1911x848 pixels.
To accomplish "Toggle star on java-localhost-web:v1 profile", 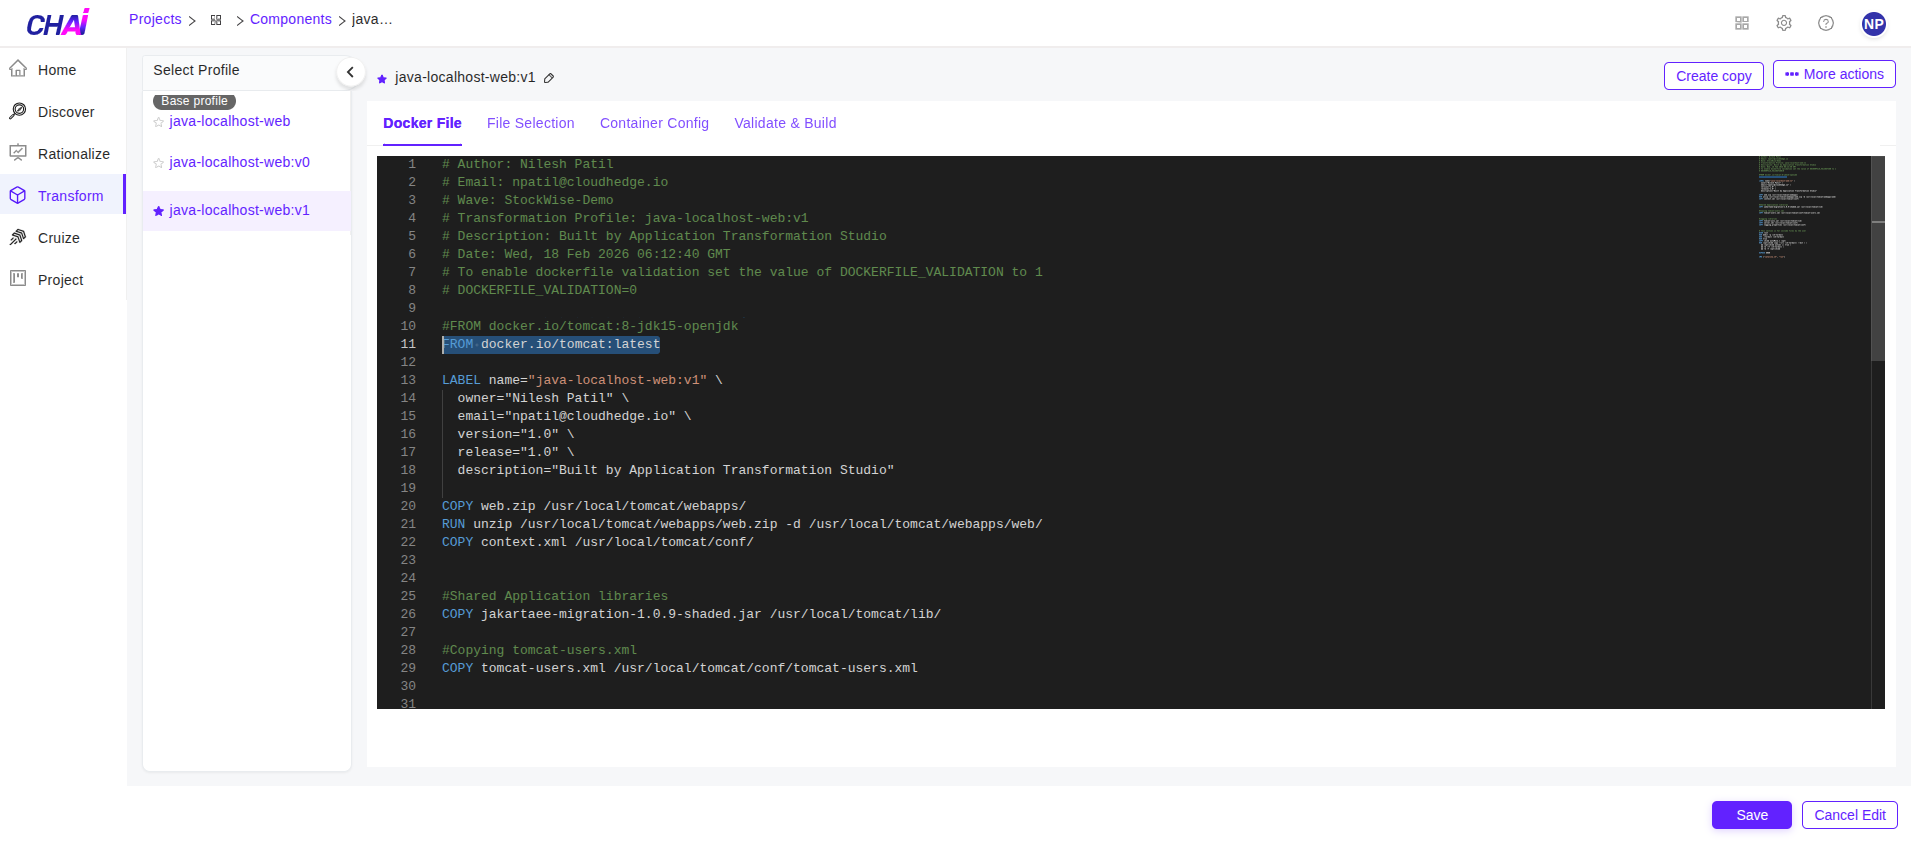I will tap(158, 211).
